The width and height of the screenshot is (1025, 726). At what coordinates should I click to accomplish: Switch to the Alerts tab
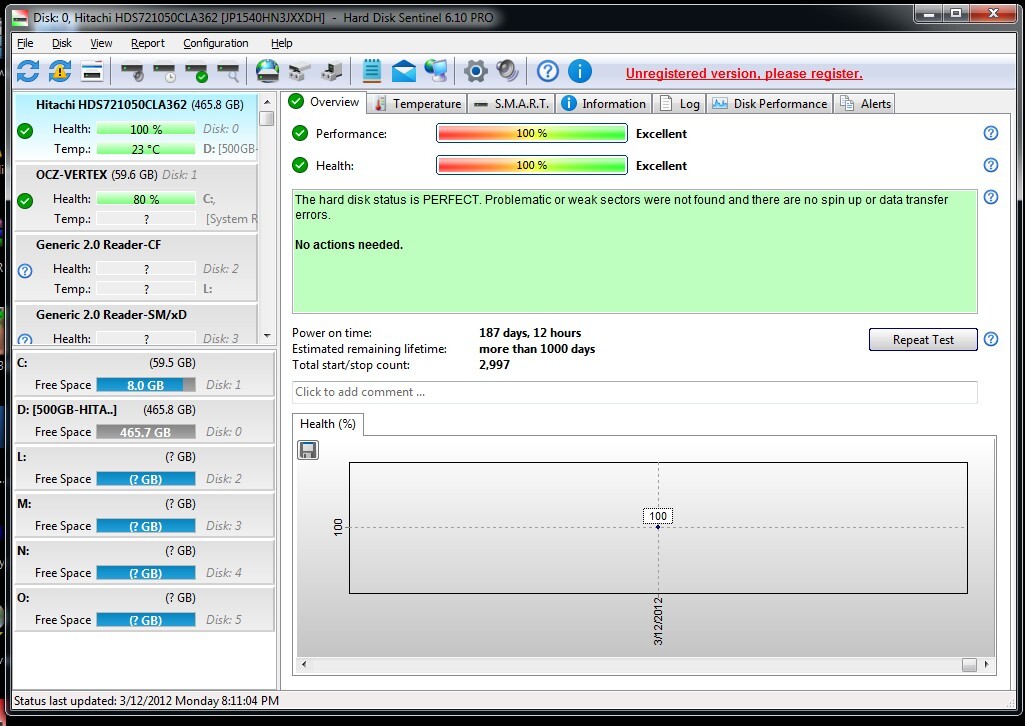pyautogui.click(x=865, y=104)
